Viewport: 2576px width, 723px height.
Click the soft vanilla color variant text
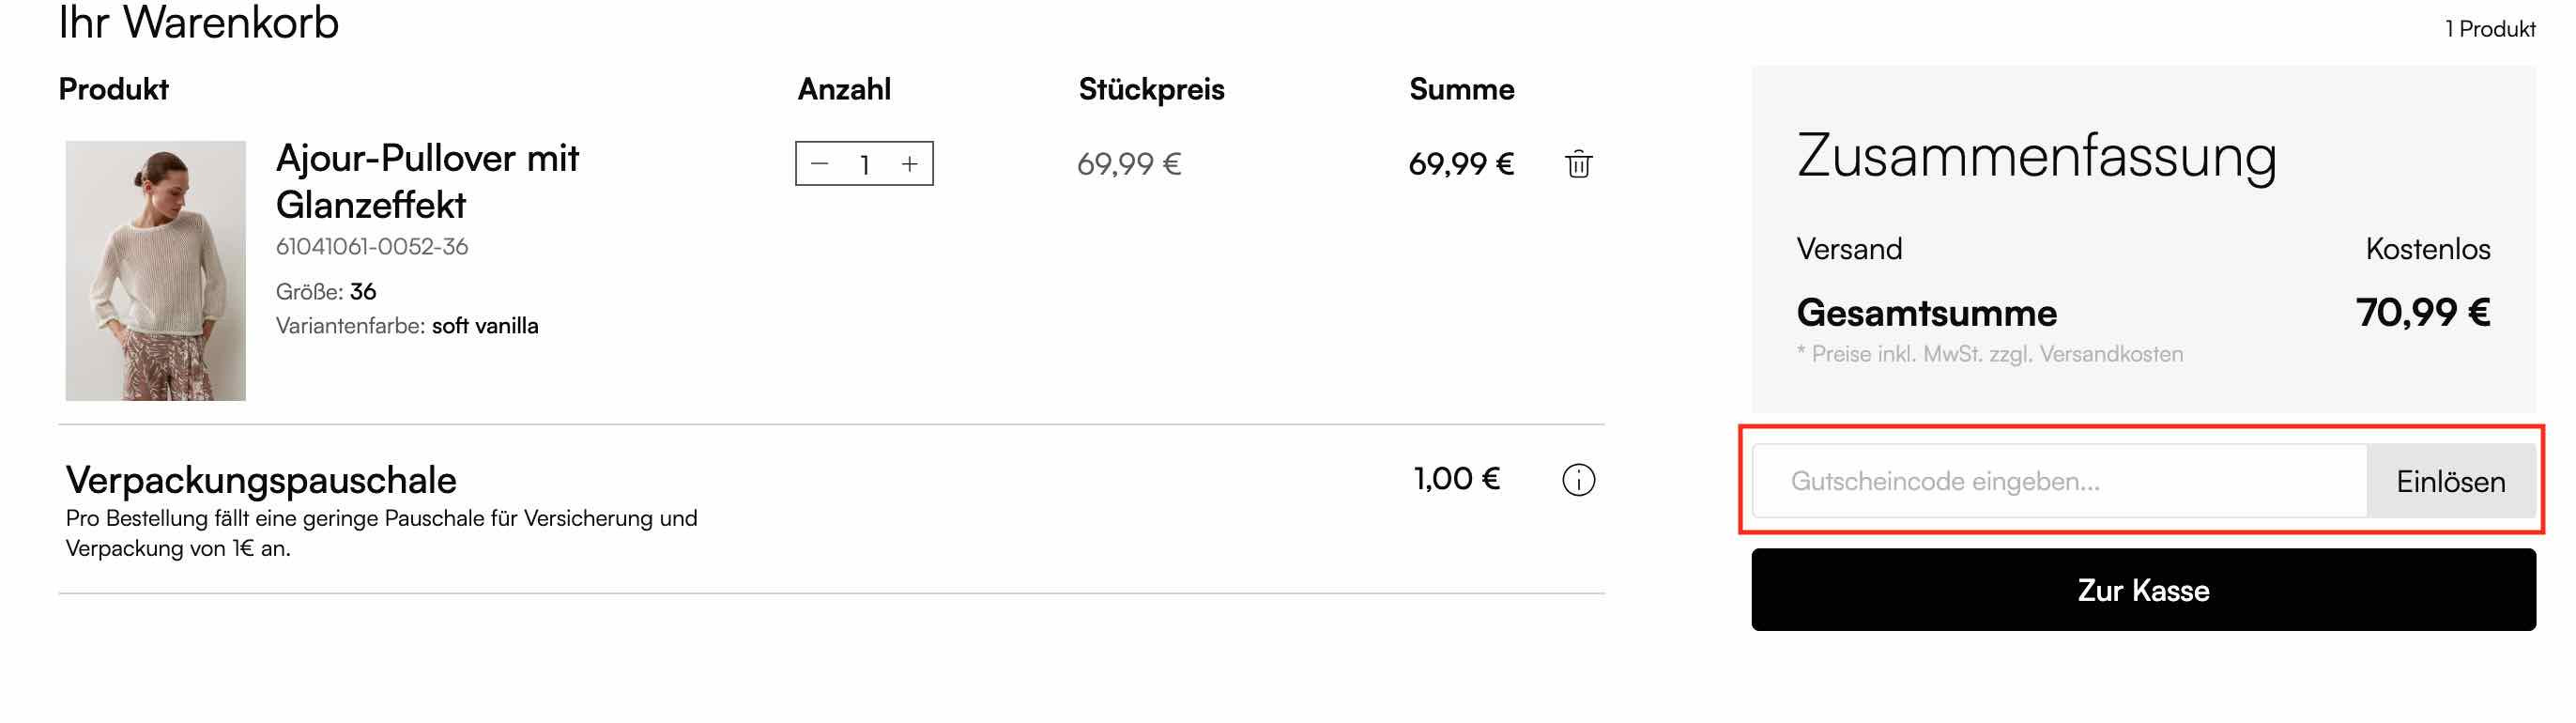point(485,326)
